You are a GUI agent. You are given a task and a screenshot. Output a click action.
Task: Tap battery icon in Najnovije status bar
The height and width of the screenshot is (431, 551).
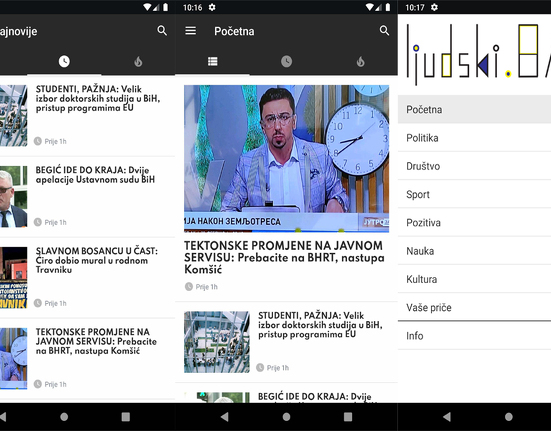165,7
